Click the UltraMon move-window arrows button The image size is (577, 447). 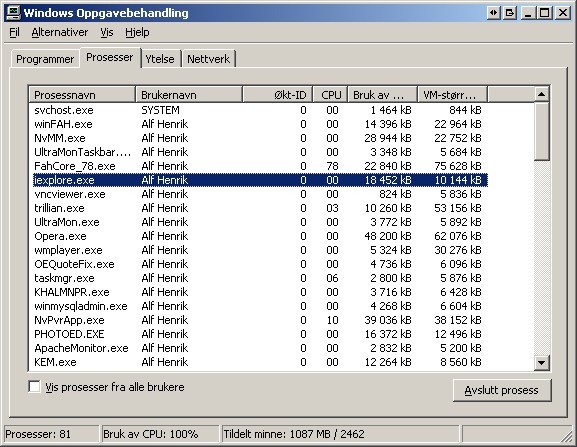tap(493, 13)
